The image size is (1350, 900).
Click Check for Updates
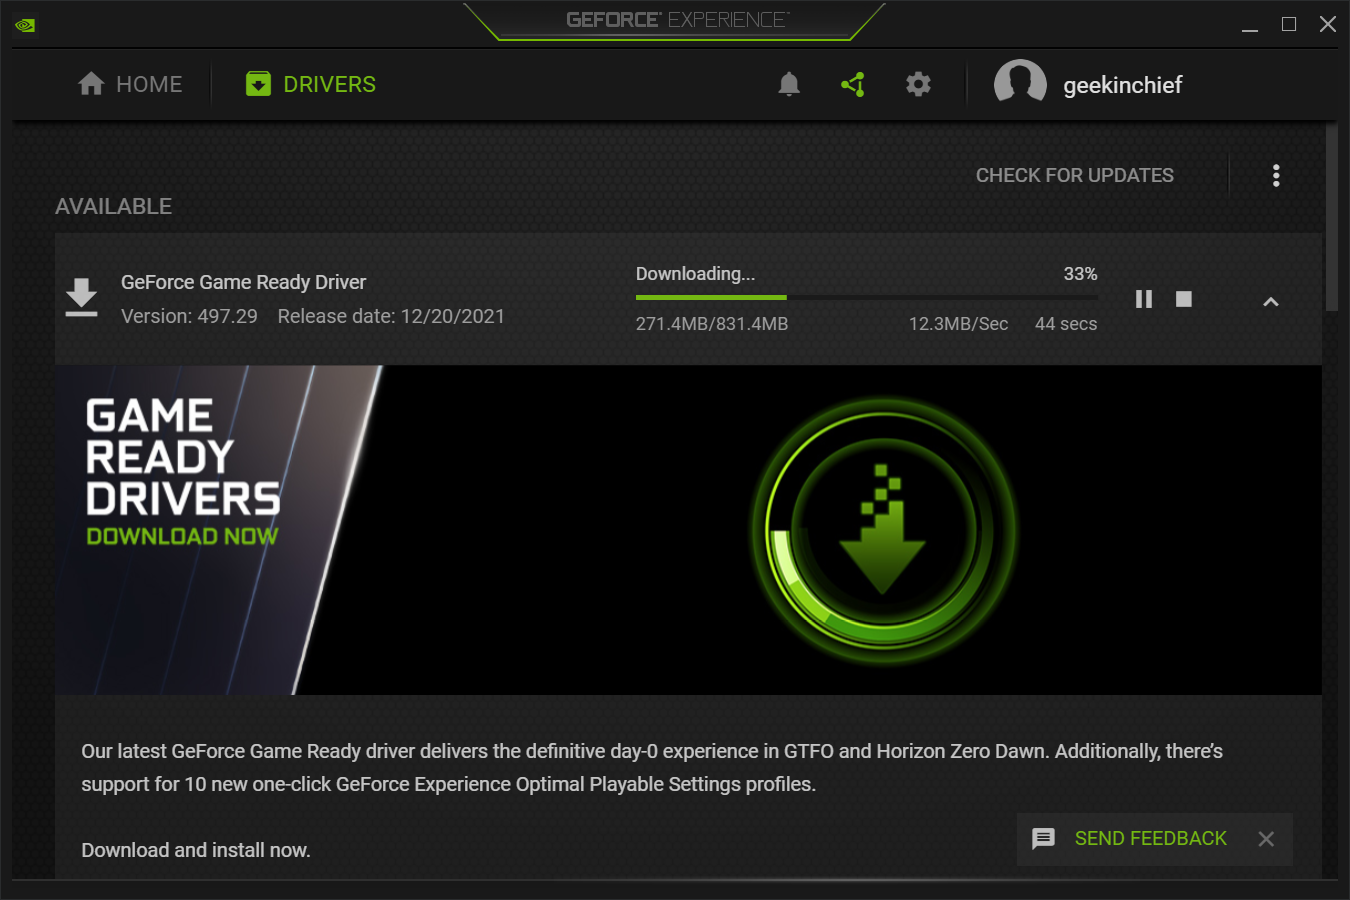[1075, 175]
